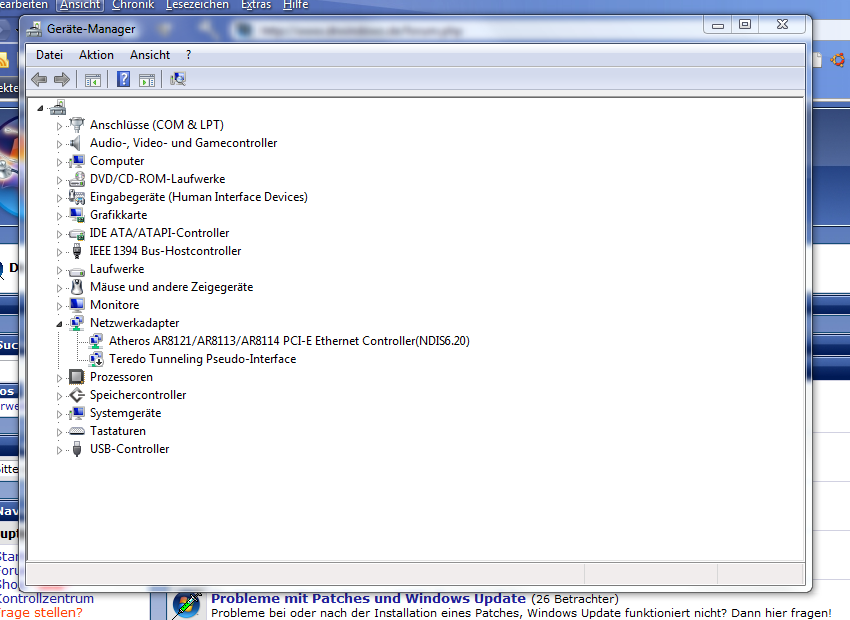
Task: Click the Tastaturen keyboard icon
Action: coord(77,431)
